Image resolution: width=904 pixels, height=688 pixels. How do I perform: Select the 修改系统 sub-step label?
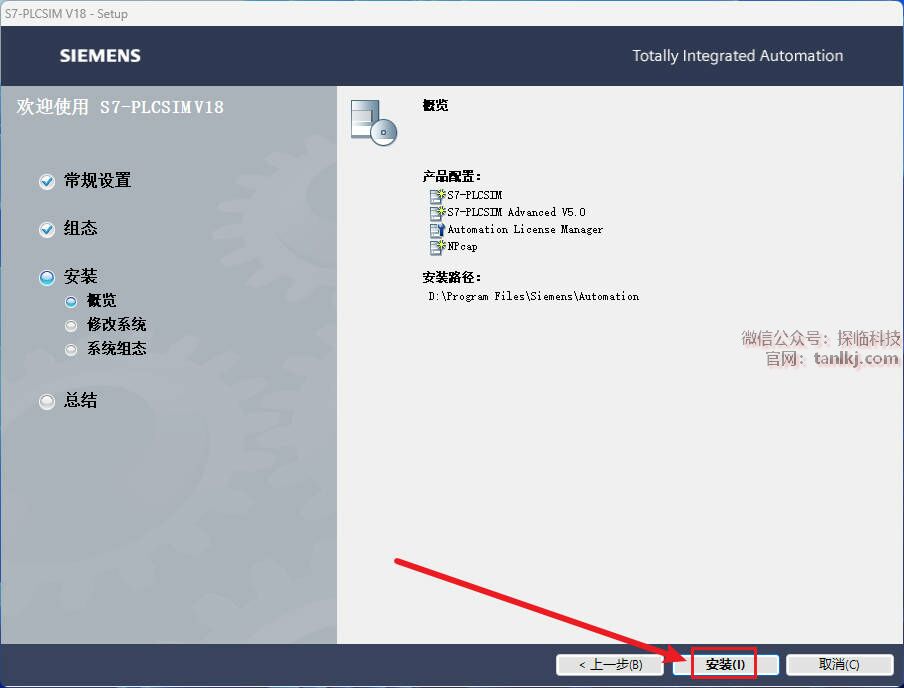116,325
